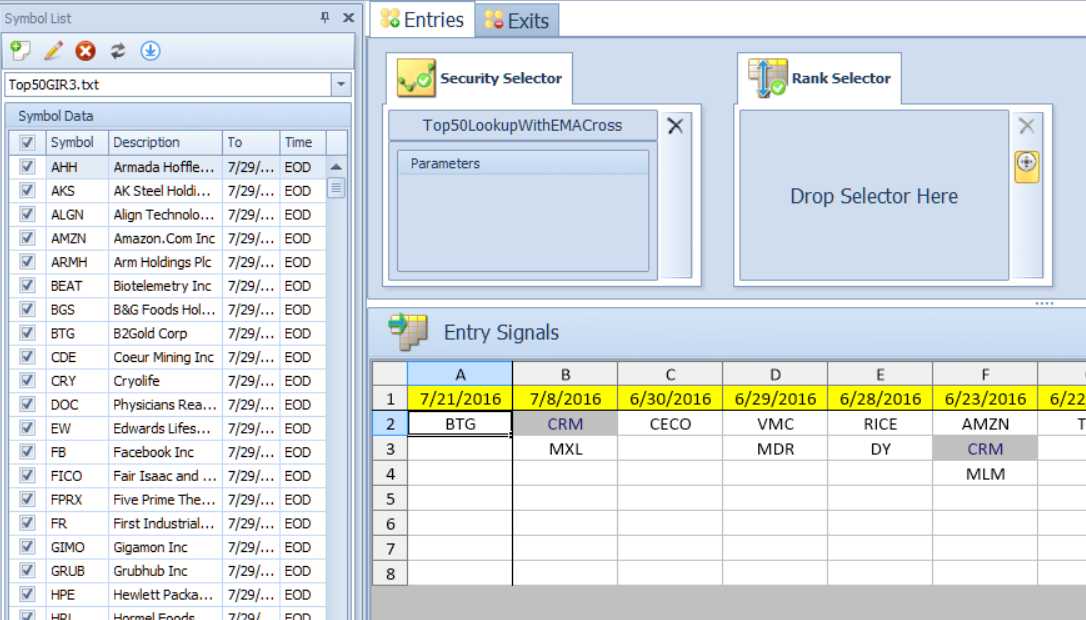Image resolution: width=1086 pixels, height=620 pixels.
Task: Click the Drop Selector Here area
Action: tap(874, 196)
